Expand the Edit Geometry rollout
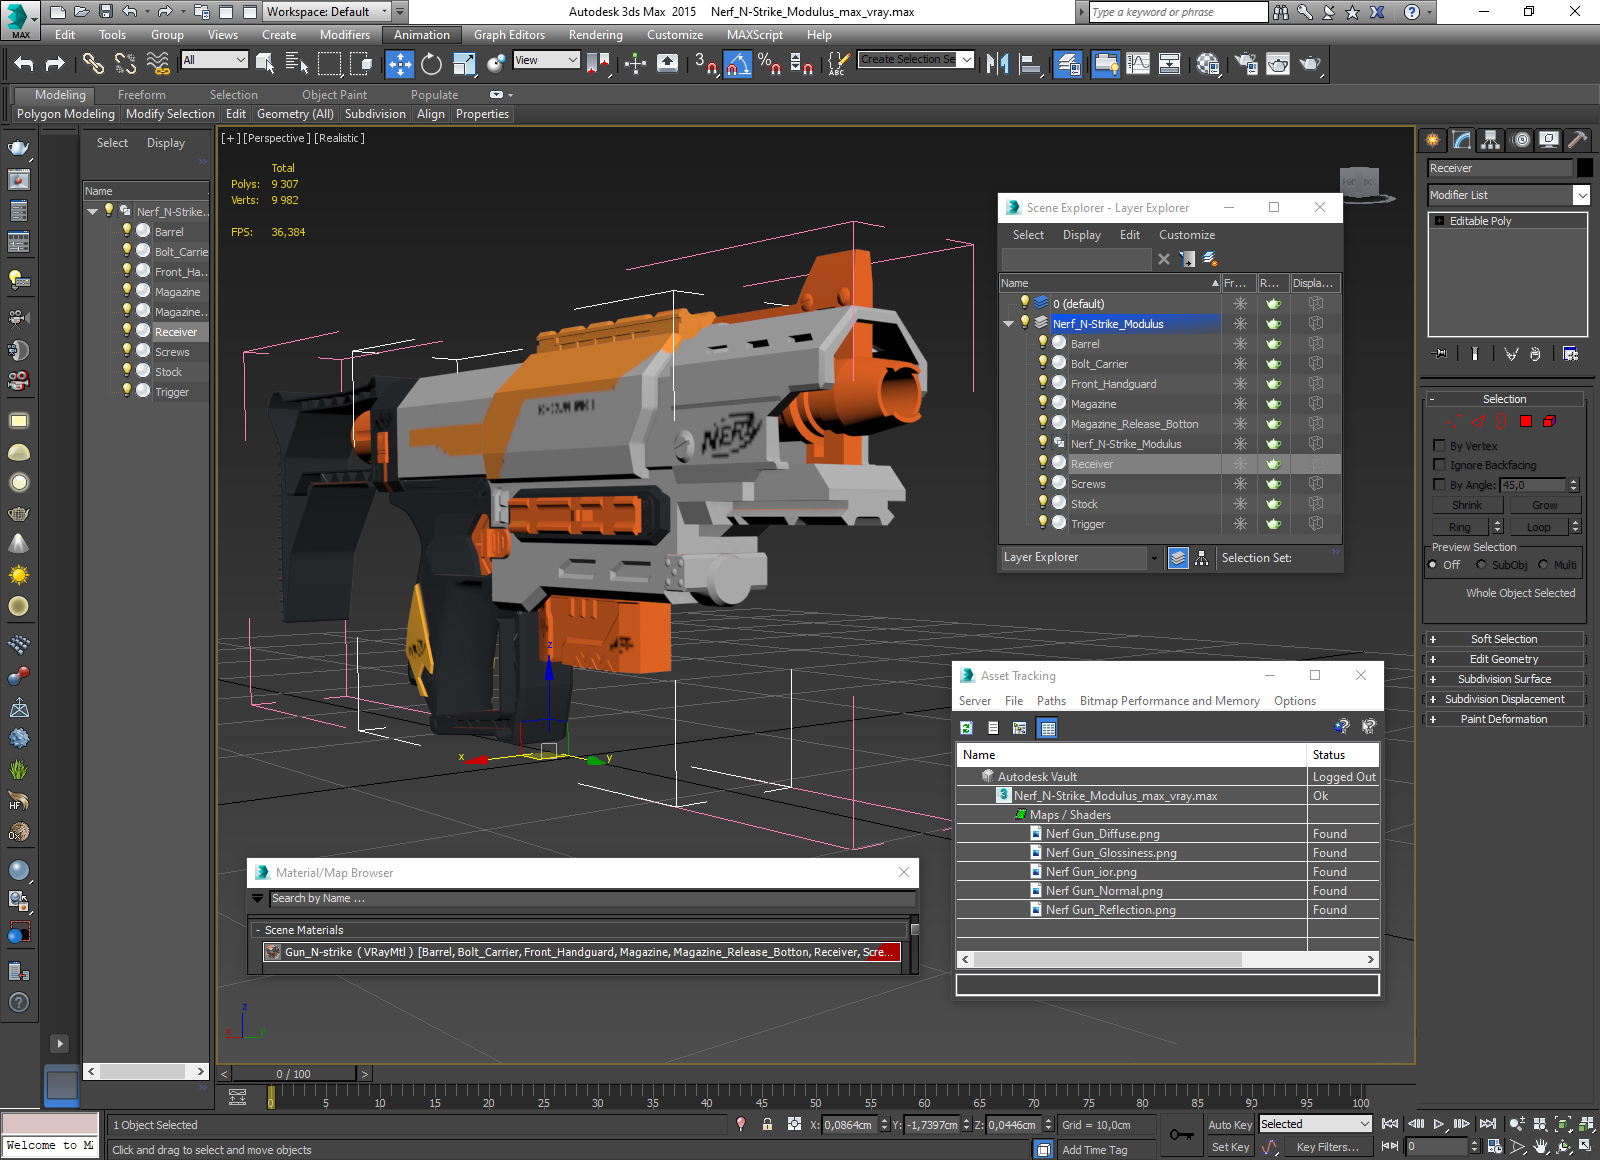The width and height of the screenshot is (1600, 1160). (1503, 659)
